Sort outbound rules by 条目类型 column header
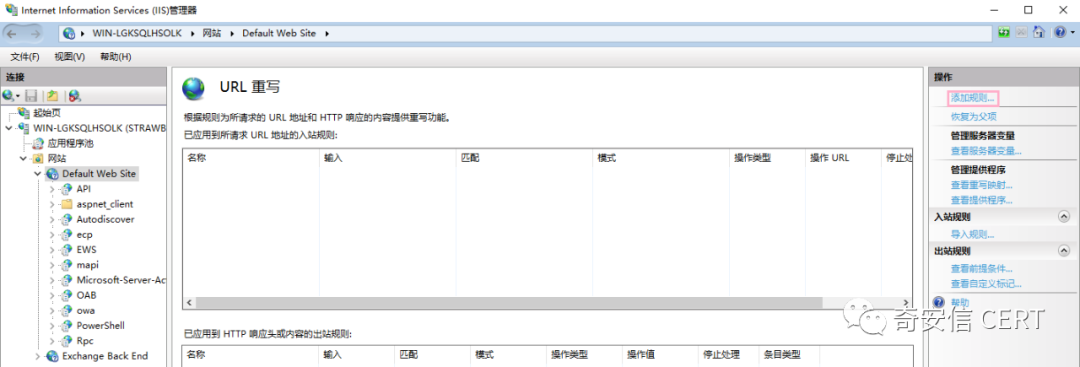 pyautogui.click(x=789, y=355)
